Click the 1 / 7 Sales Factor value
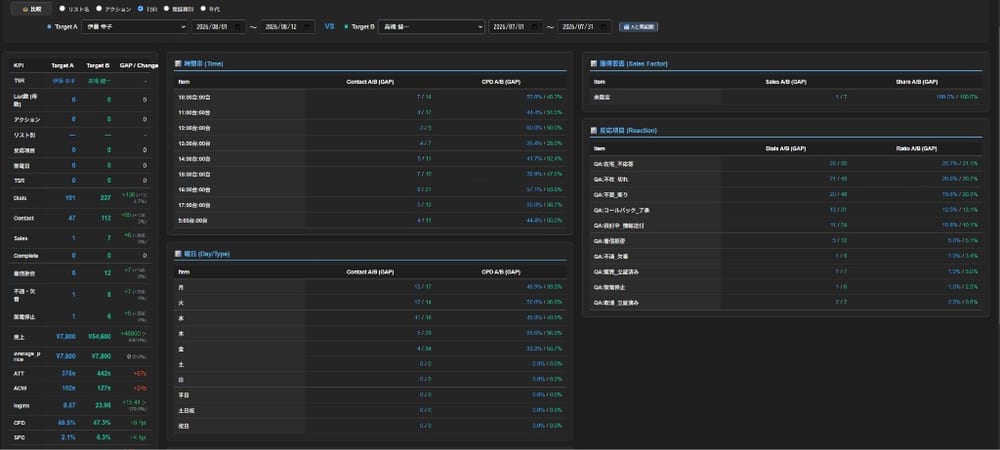Image resolution: width=1000 pixels, height=450 pixels. click(x=841, y=97)
